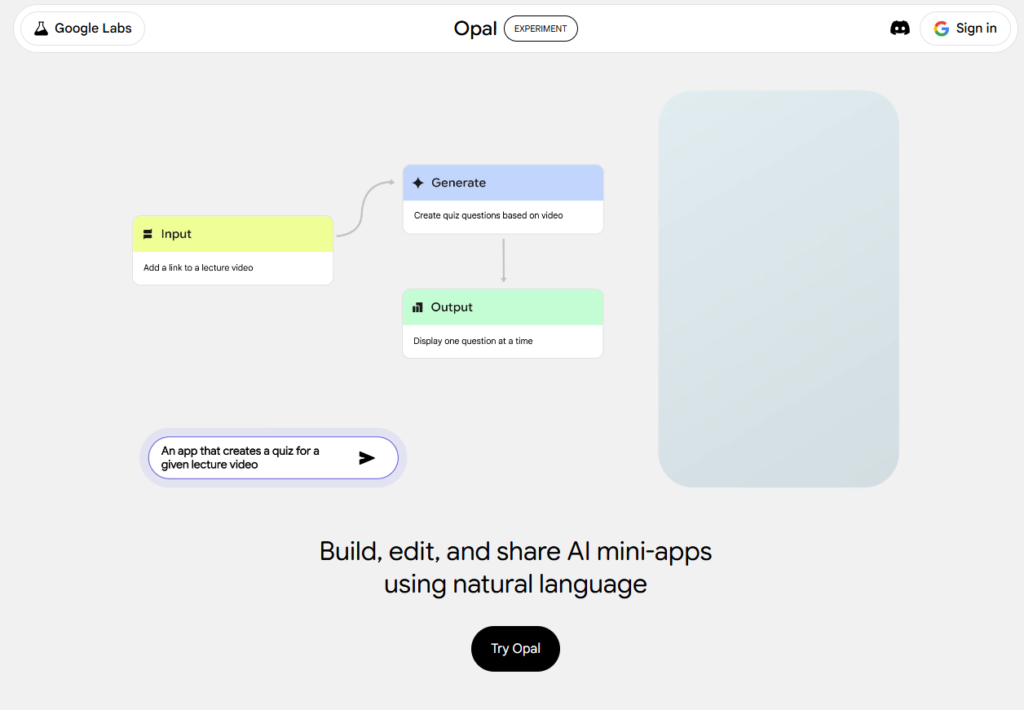Image resolution: width=1024 pixels, height=710 pixels.
Task: Click the Sign in button
Action: coord(966,28)
